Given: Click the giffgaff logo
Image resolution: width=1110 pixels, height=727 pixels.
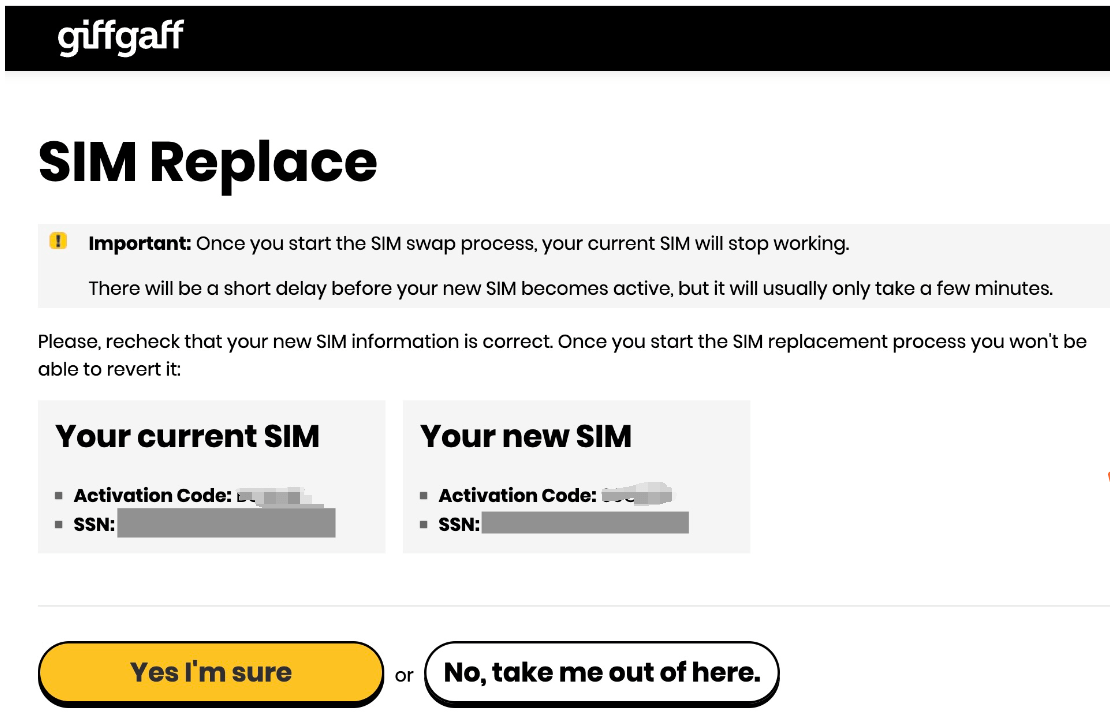Looking at the screenshot, I should (x=121, y=37).
